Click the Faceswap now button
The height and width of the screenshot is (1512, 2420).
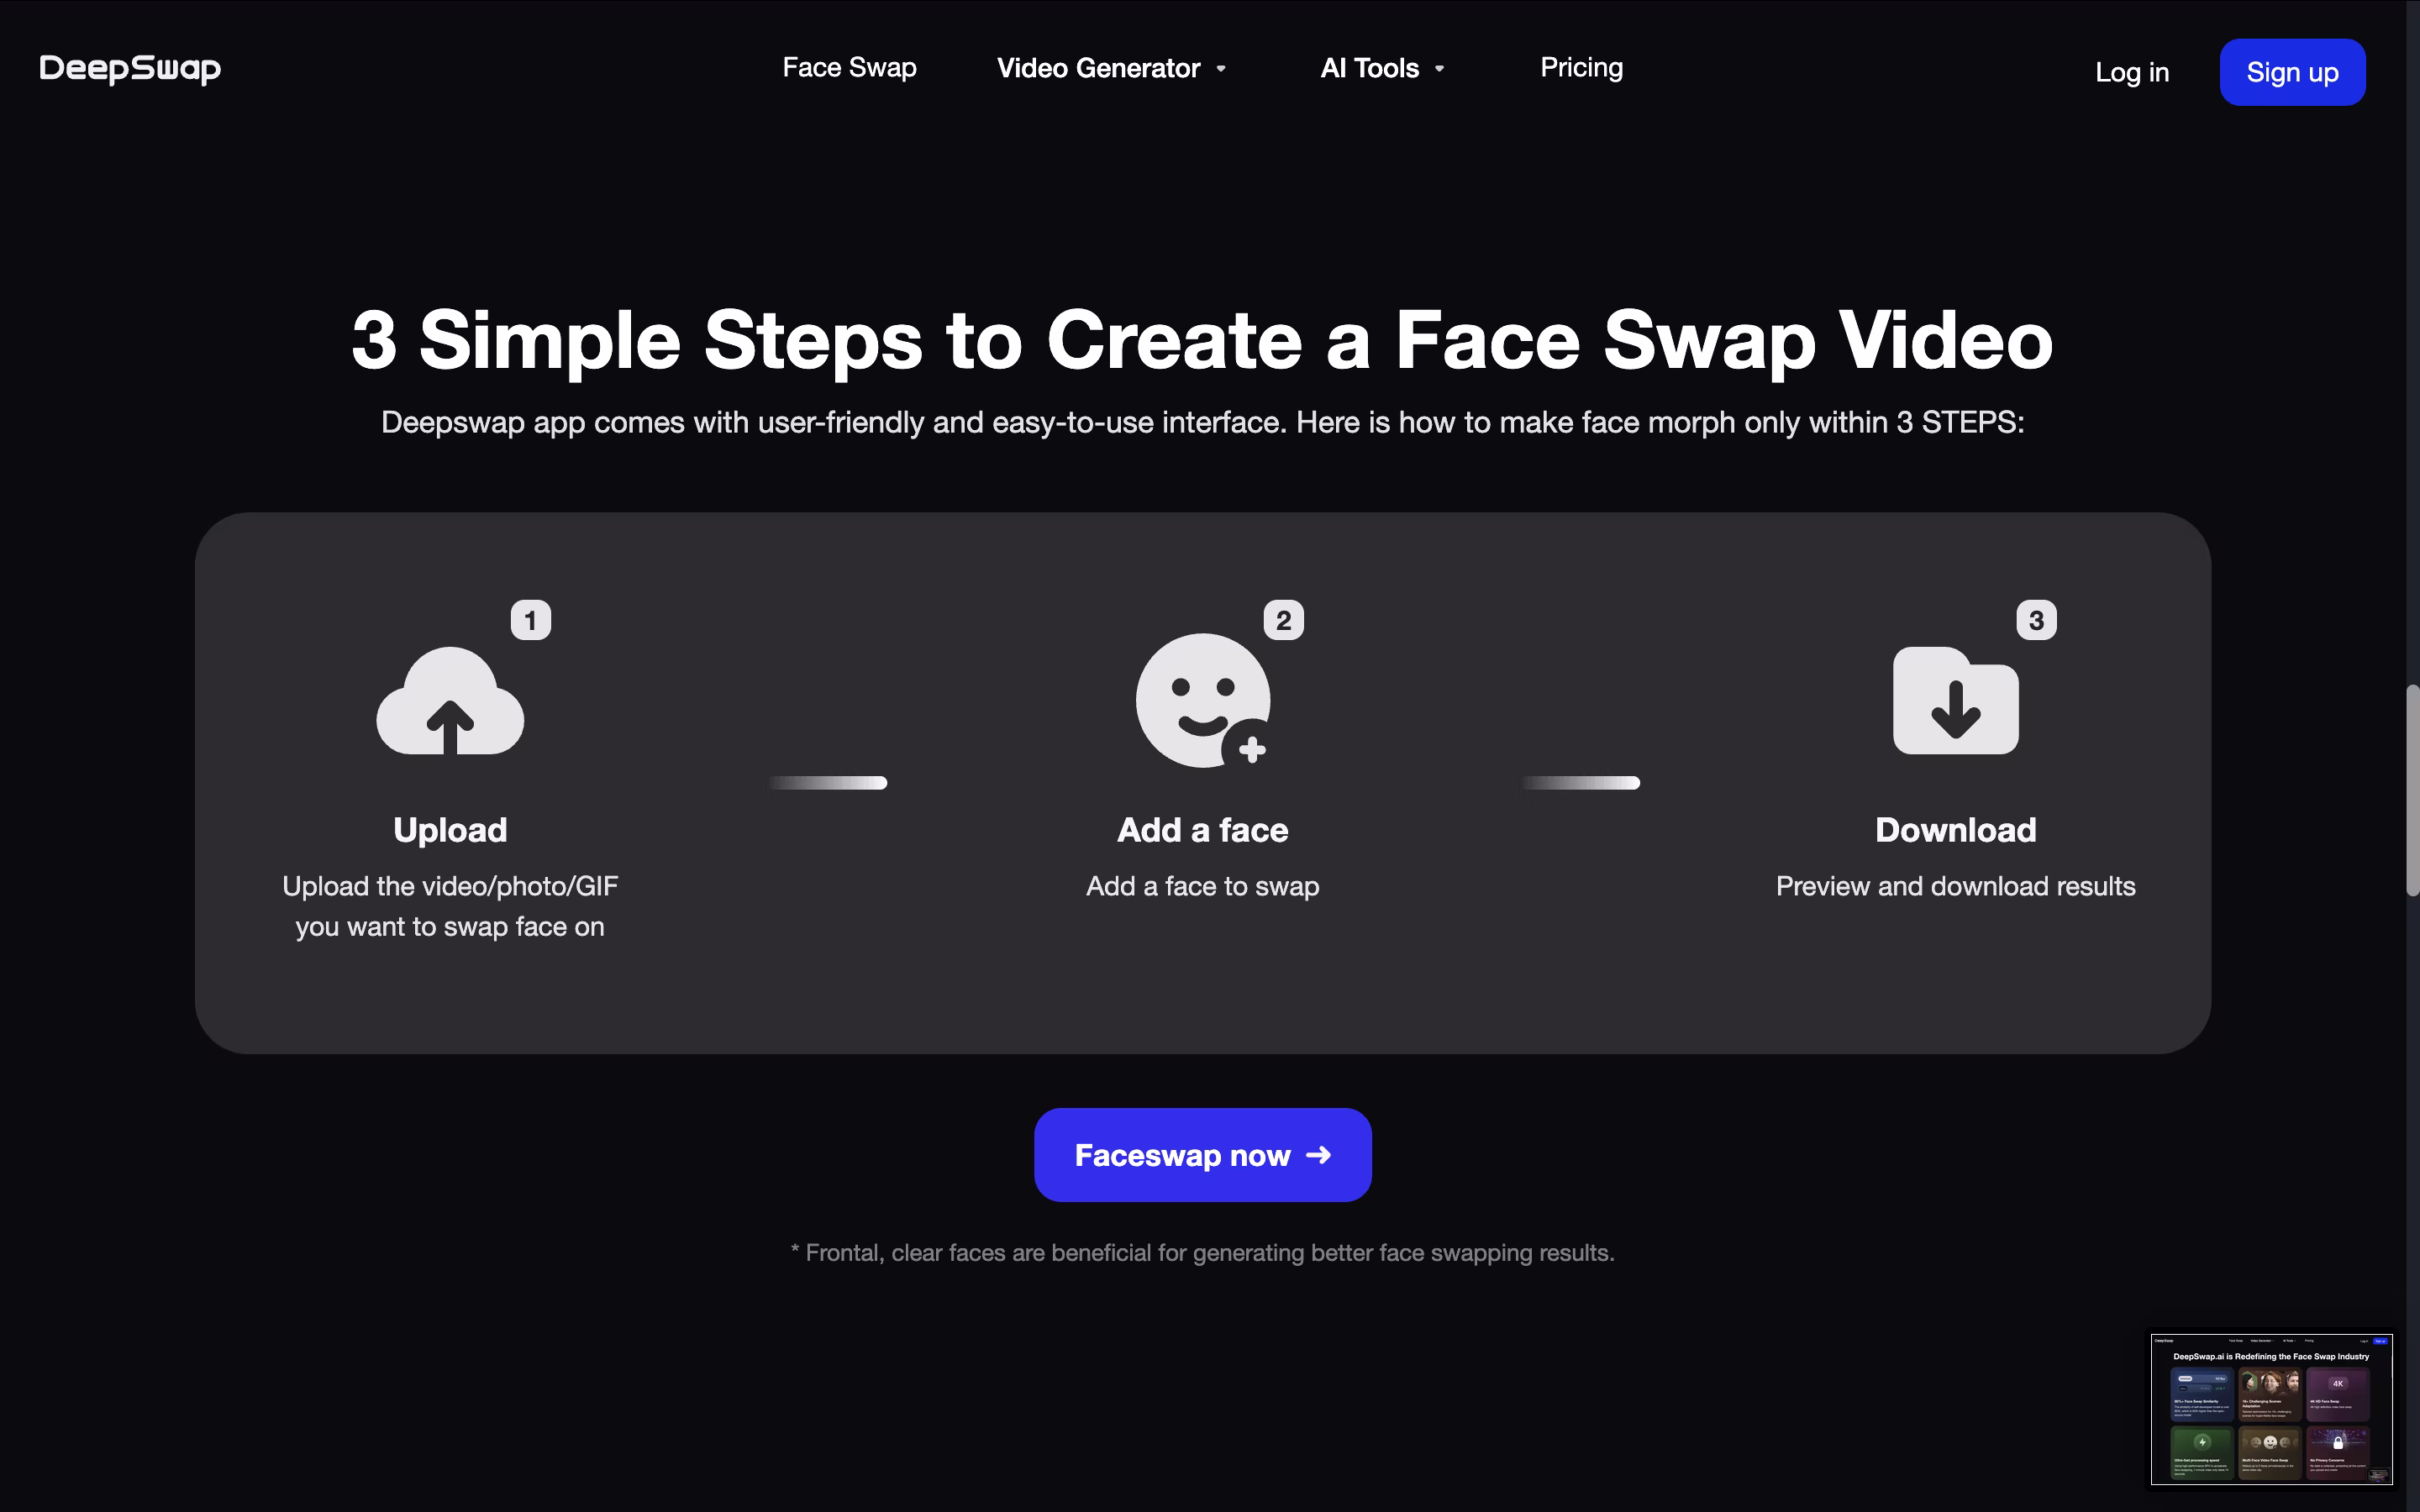[1203, 1155]
